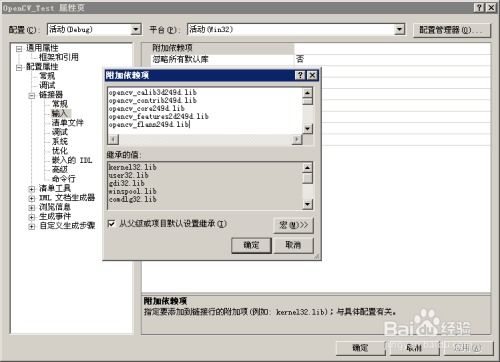Image resolution: width=500 pixels, height=362 pixels.
Task: Click line opencv_contrib249d.lib in edit box
Action: coord(153,100)
